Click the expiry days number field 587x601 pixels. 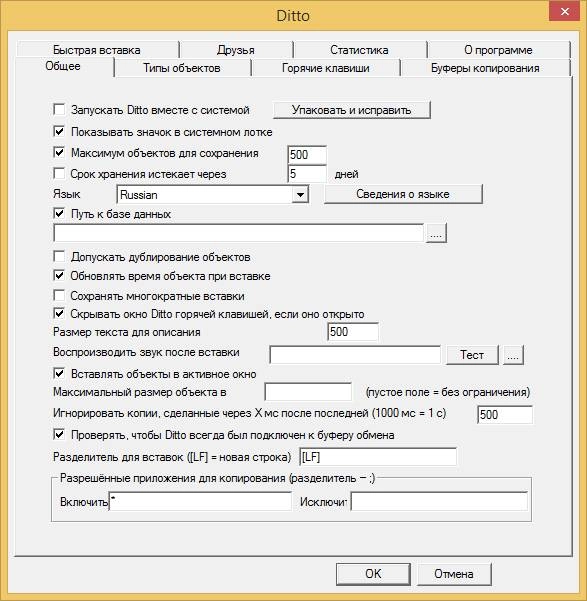pos(307,174)
